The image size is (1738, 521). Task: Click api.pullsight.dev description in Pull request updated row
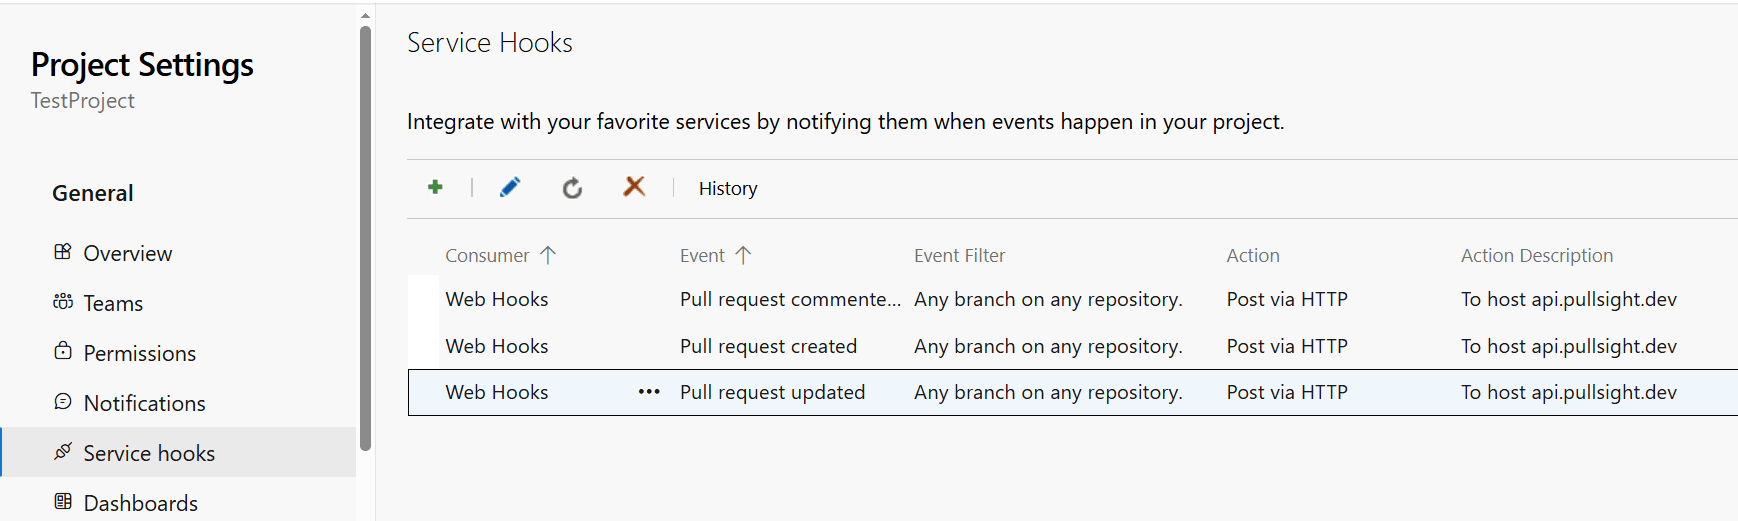pyautogui.click(x=1569, y=392)
